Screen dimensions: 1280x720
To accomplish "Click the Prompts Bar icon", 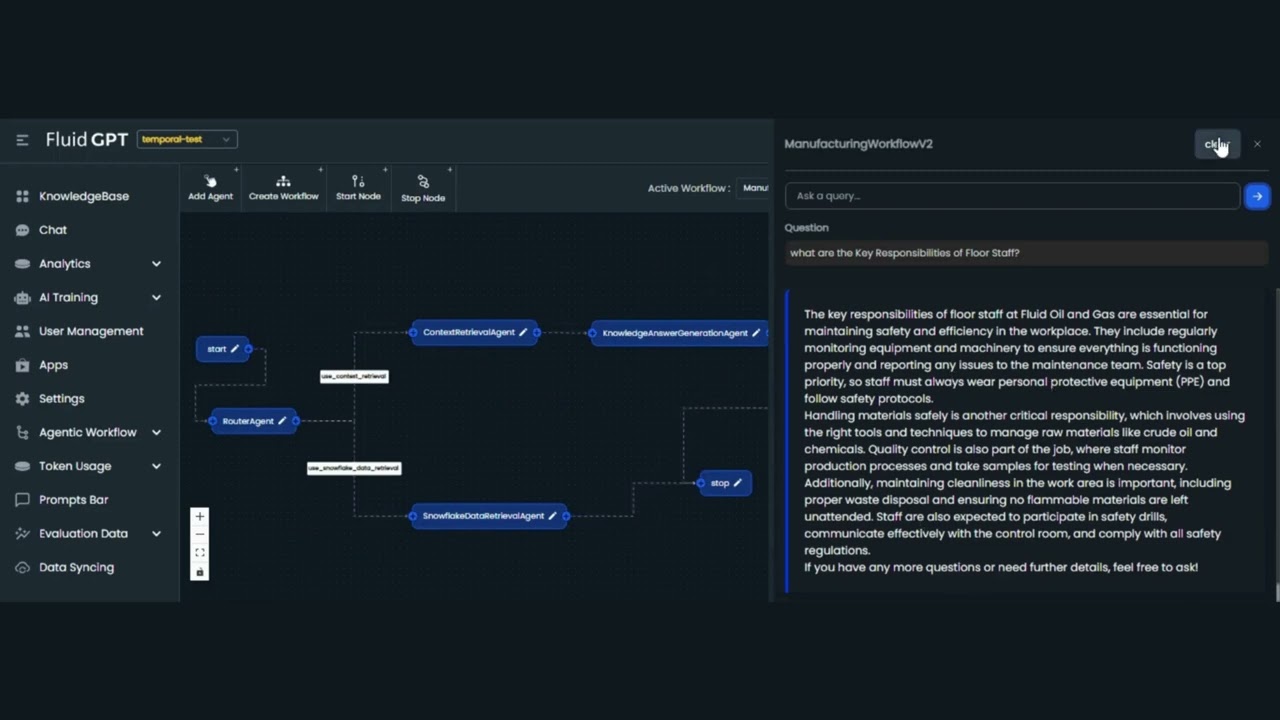I will (22, 500).
